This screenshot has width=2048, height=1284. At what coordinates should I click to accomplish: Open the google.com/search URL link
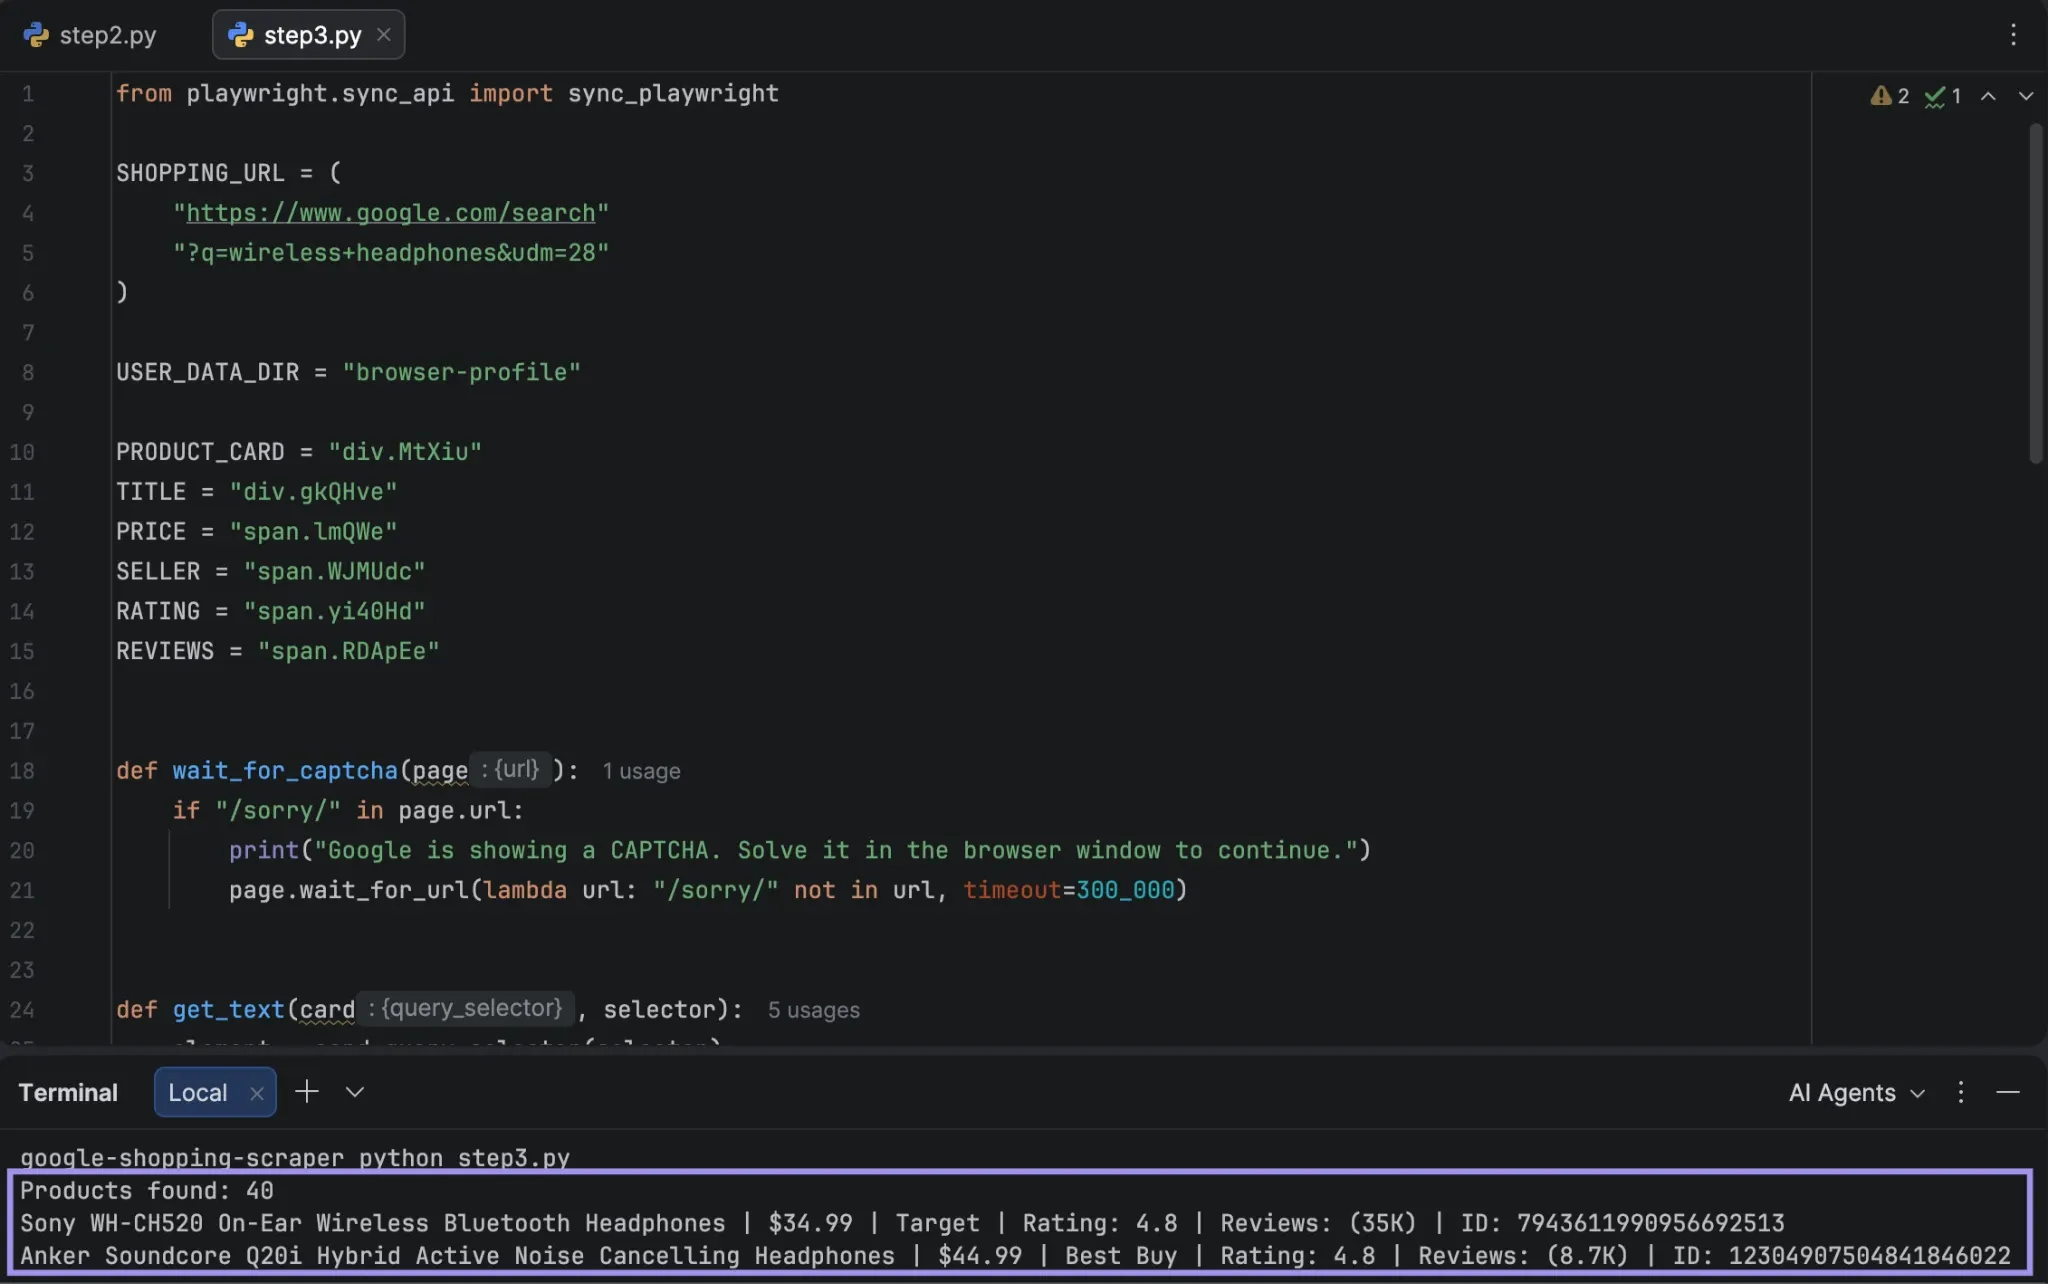[390, 213]
